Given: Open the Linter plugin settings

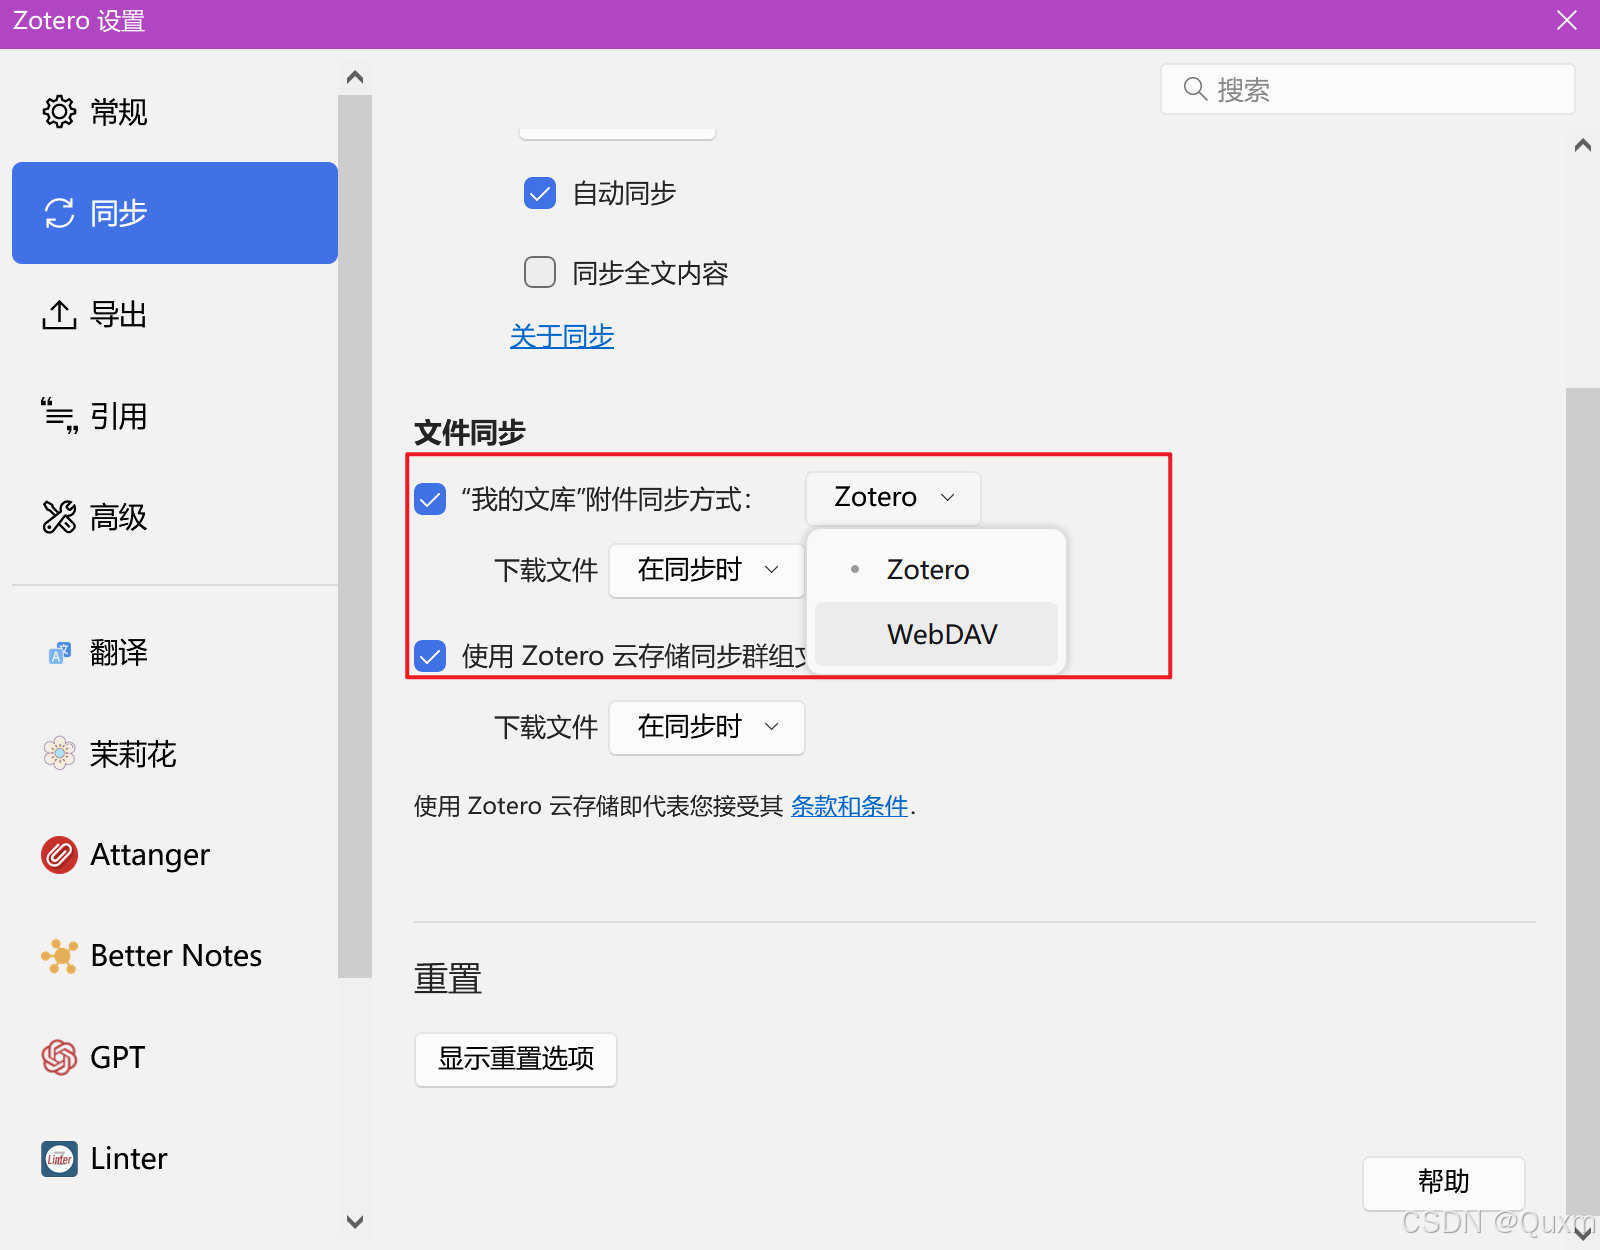Looking at the screenshot, I should click(175, 1159).
